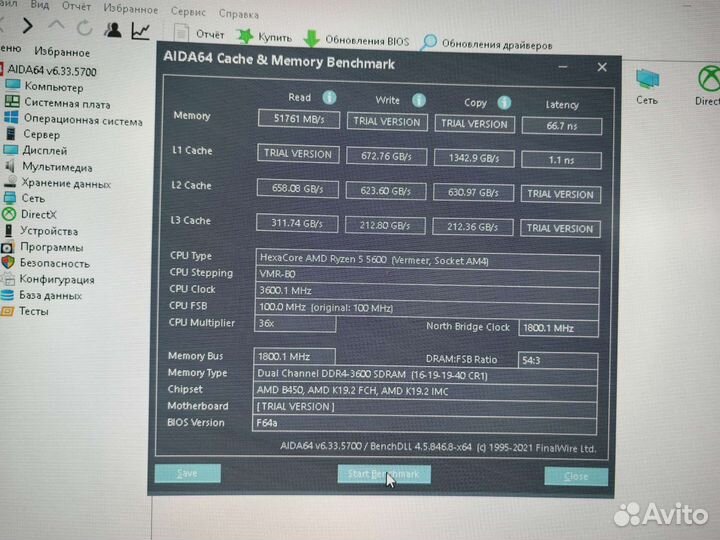This screenshot has width=720, height=540.
Task: Click the Read column info icon
Action: click(x=329, y=97)
